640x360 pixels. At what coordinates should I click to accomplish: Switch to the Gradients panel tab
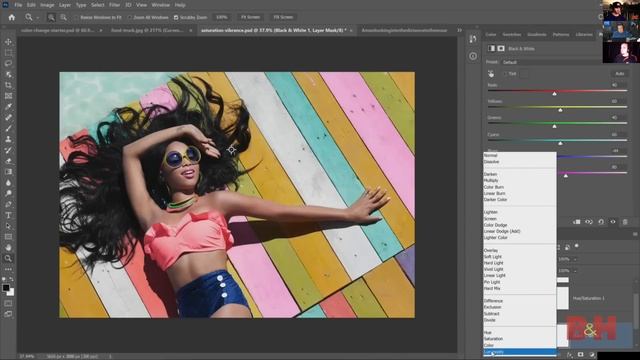click(537, 35)
